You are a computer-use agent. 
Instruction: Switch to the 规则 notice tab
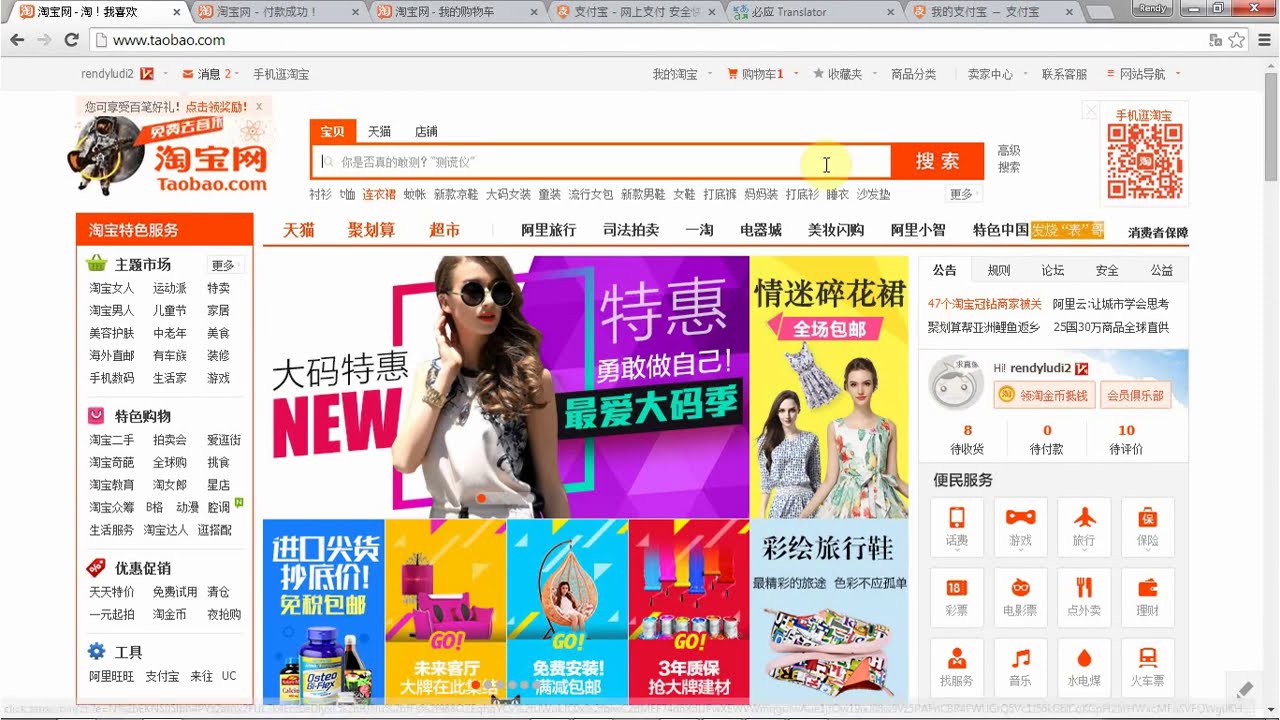pos(999,270)
